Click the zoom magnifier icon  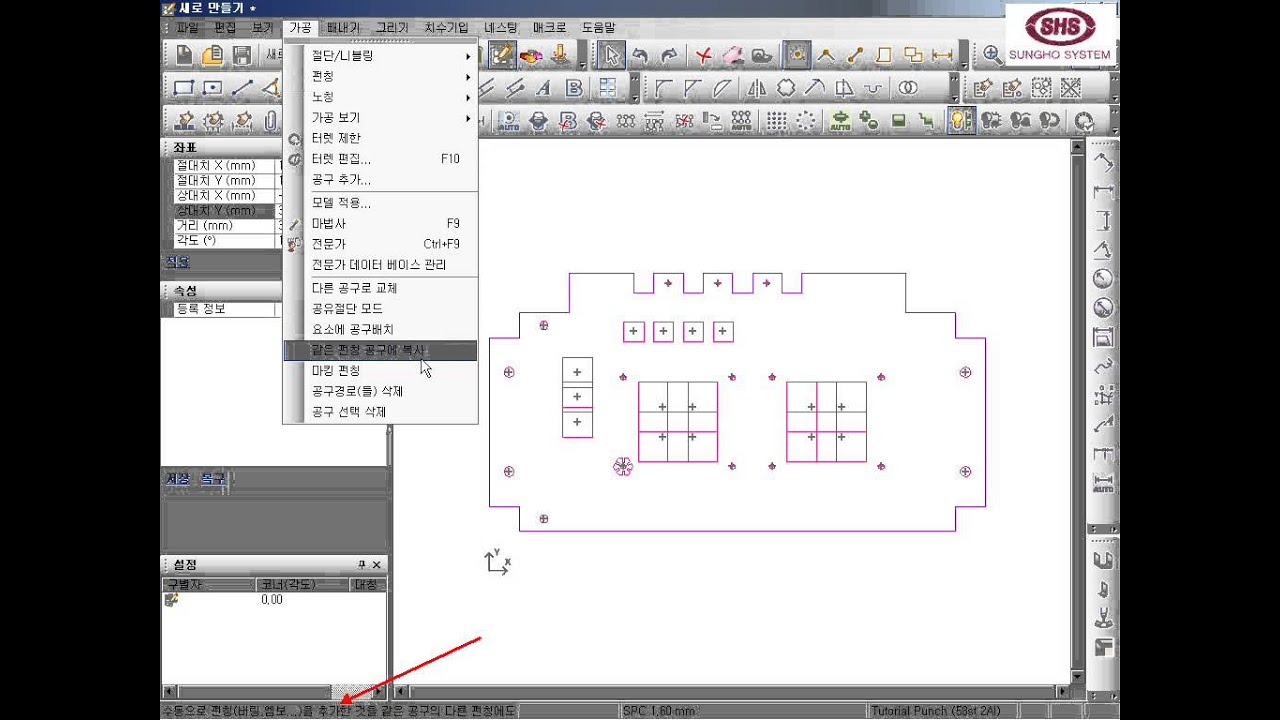992,55
